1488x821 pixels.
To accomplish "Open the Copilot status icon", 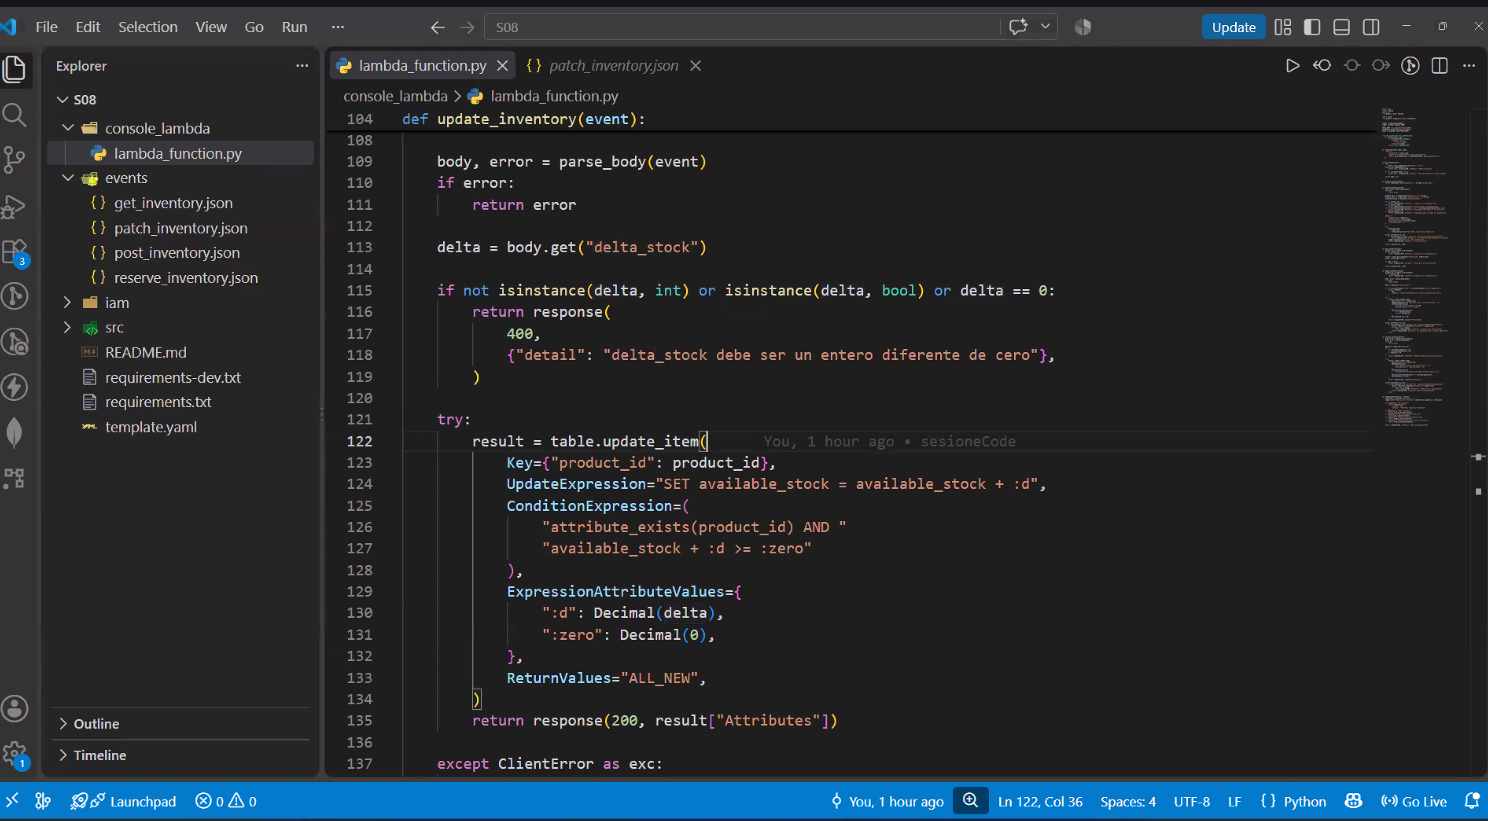I will pos(1353,801).
